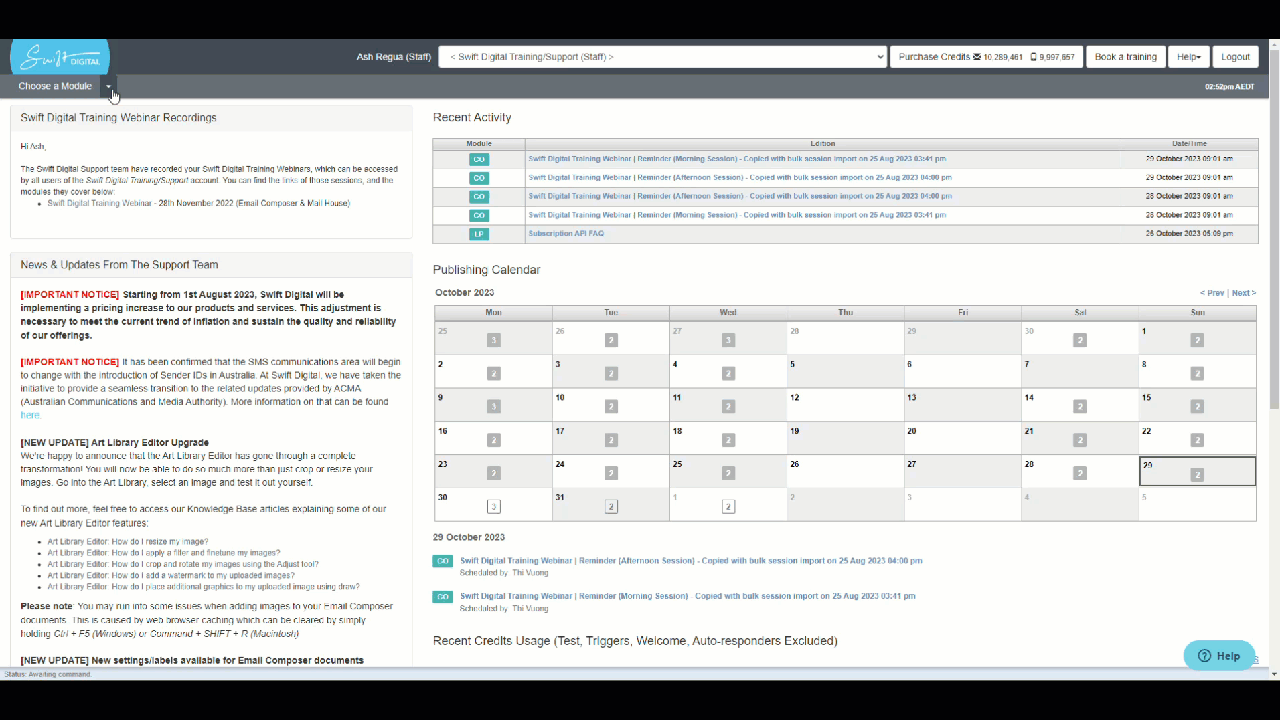Open event count badge on October 4
Viewport: 1280px width, 720px height.
(728, 374)
